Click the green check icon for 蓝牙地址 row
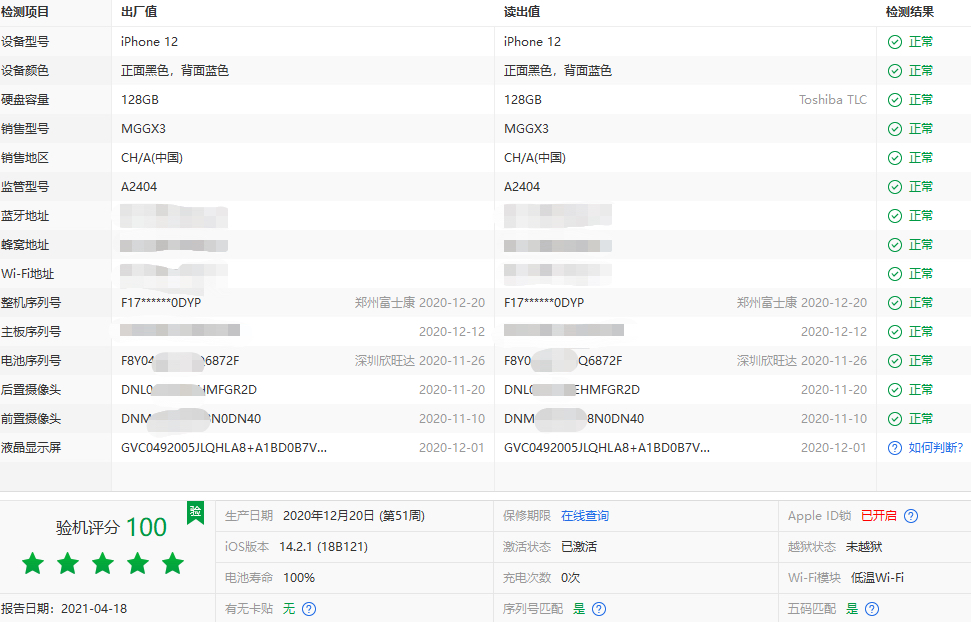This screenshot has width=971, height=622. 895,216
